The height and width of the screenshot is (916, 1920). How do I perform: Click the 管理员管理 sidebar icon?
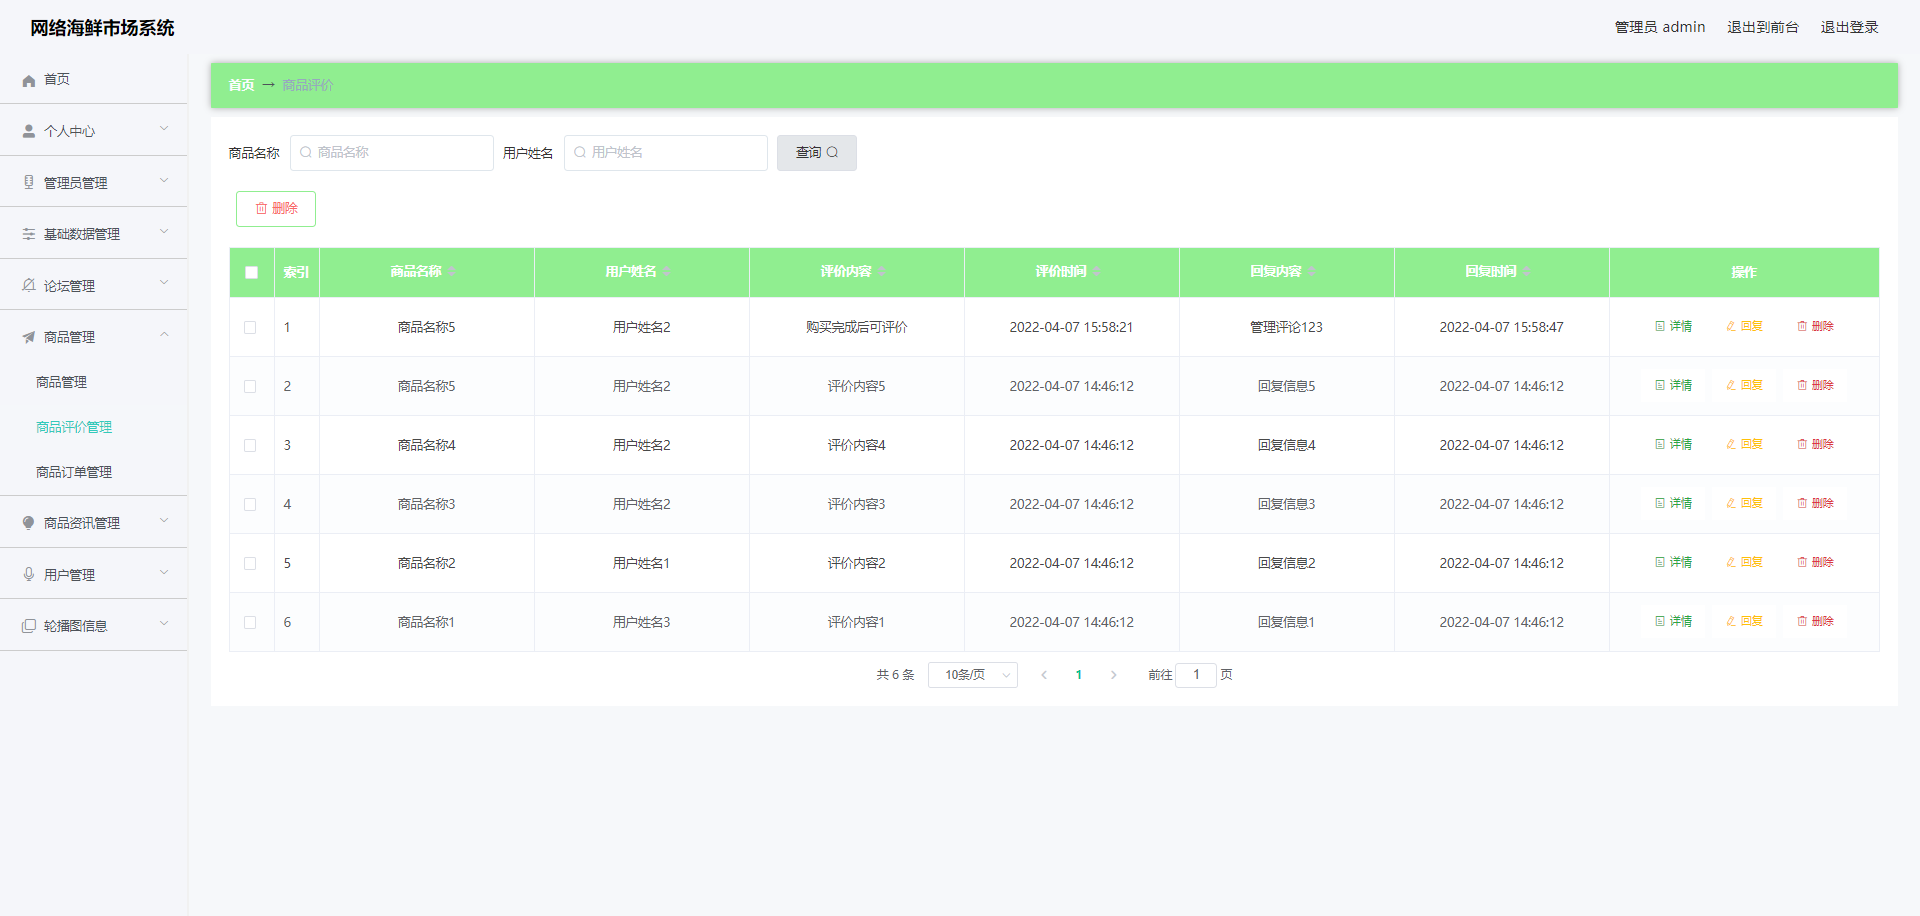tap(29, 182)
